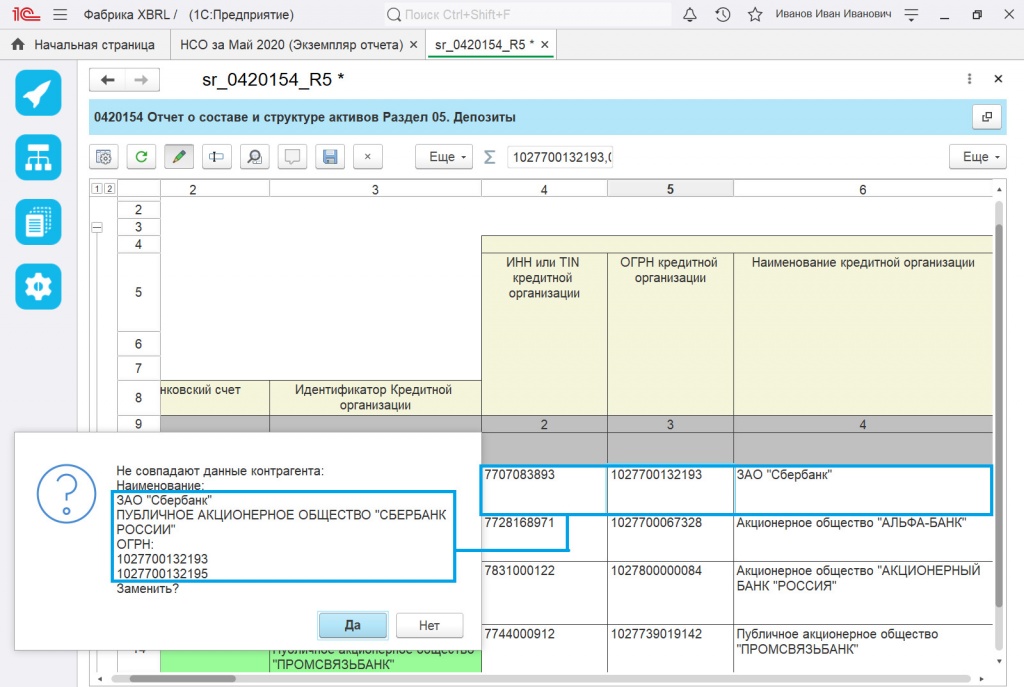
Task: Open the hierarchy structure section in sidebar
Action: (x=39, y=157)
